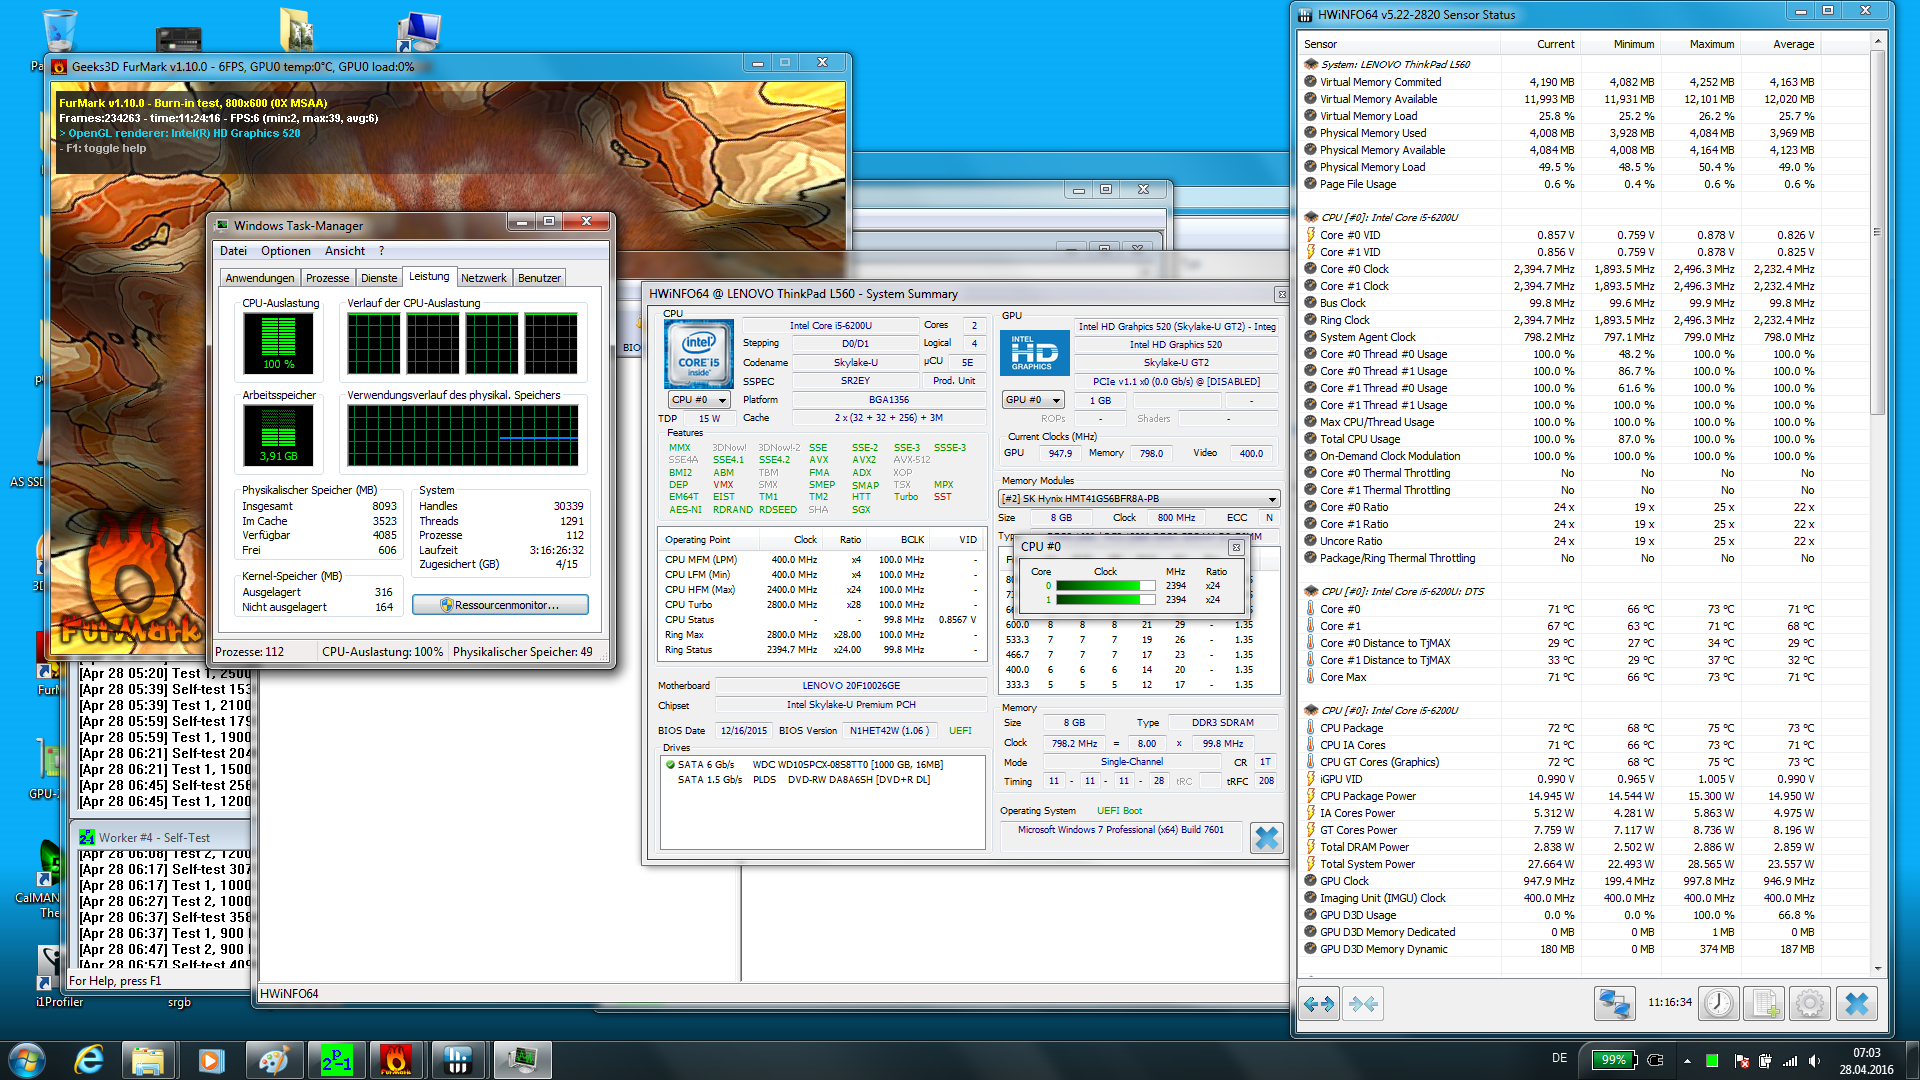Click the collapse columns arrows button
Viewport: 1920px width, 1080px height.
tap(1363, 1003)
